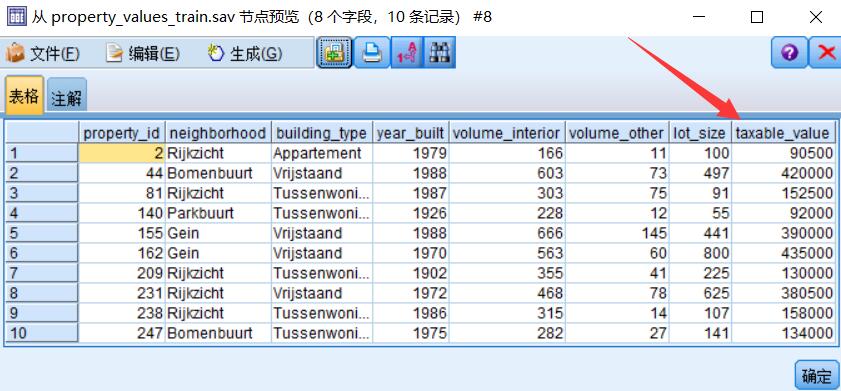Select row header 6
Screen dimensions: 841x391
(42, 253)
